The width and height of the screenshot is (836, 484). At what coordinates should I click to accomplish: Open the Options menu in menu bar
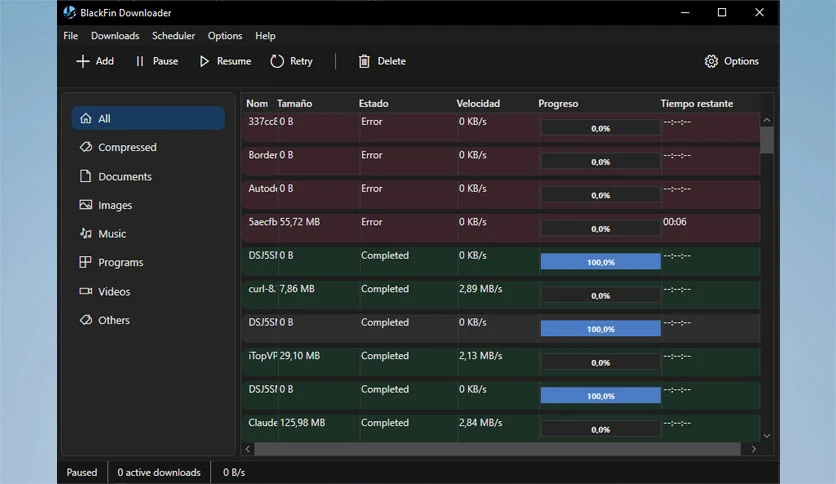pyautogui.click(x=225, y=36)
